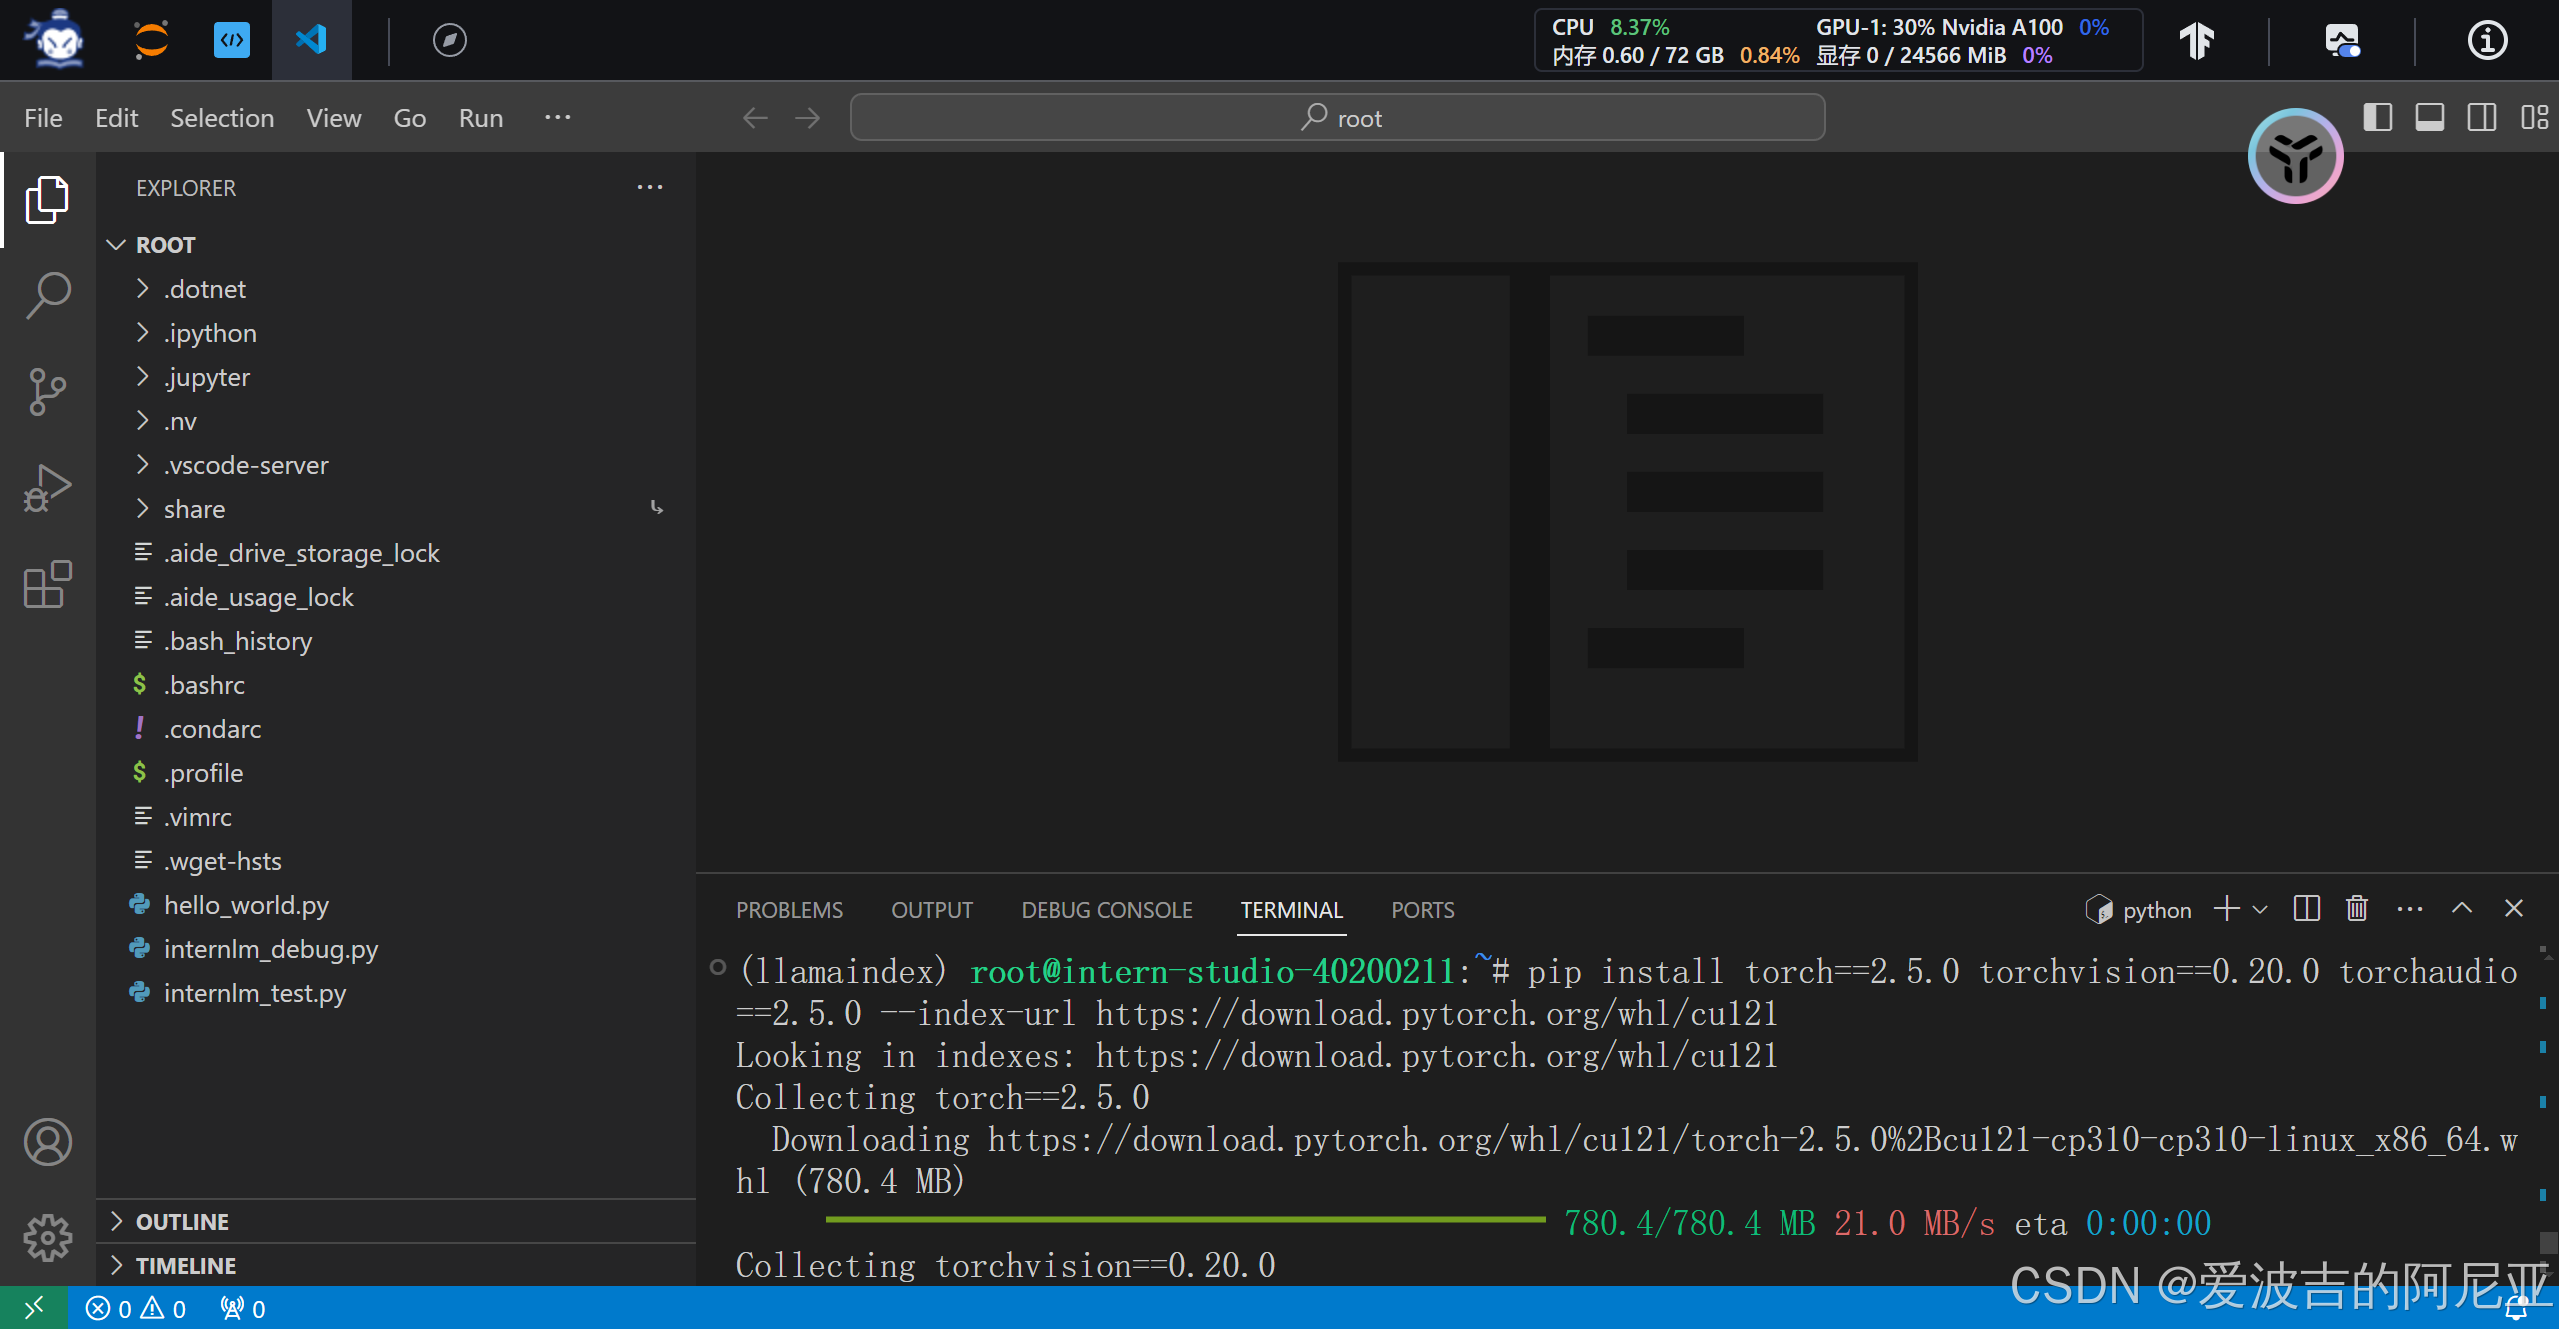The height and width of the screenshot is (1329, 2559).
Task: Toggle the primary side bar visibility
Action: 2377,118
